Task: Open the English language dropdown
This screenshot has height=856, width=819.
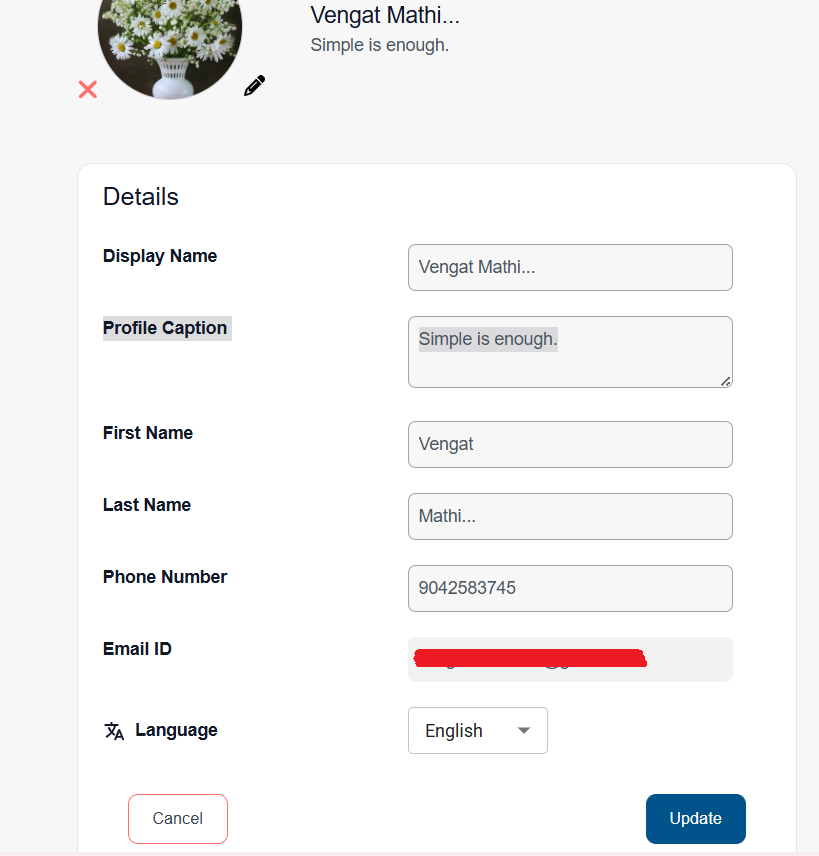Action: (x=478, y=730)
